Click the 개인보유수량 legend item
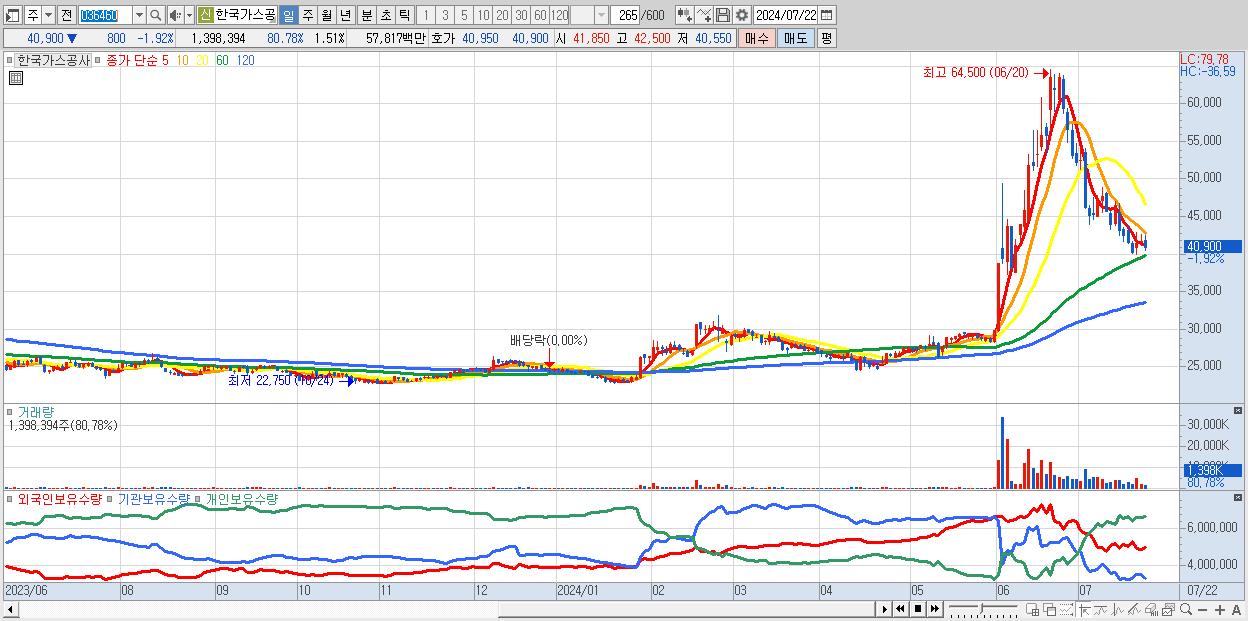The image size is (1248, 621). 241,498
